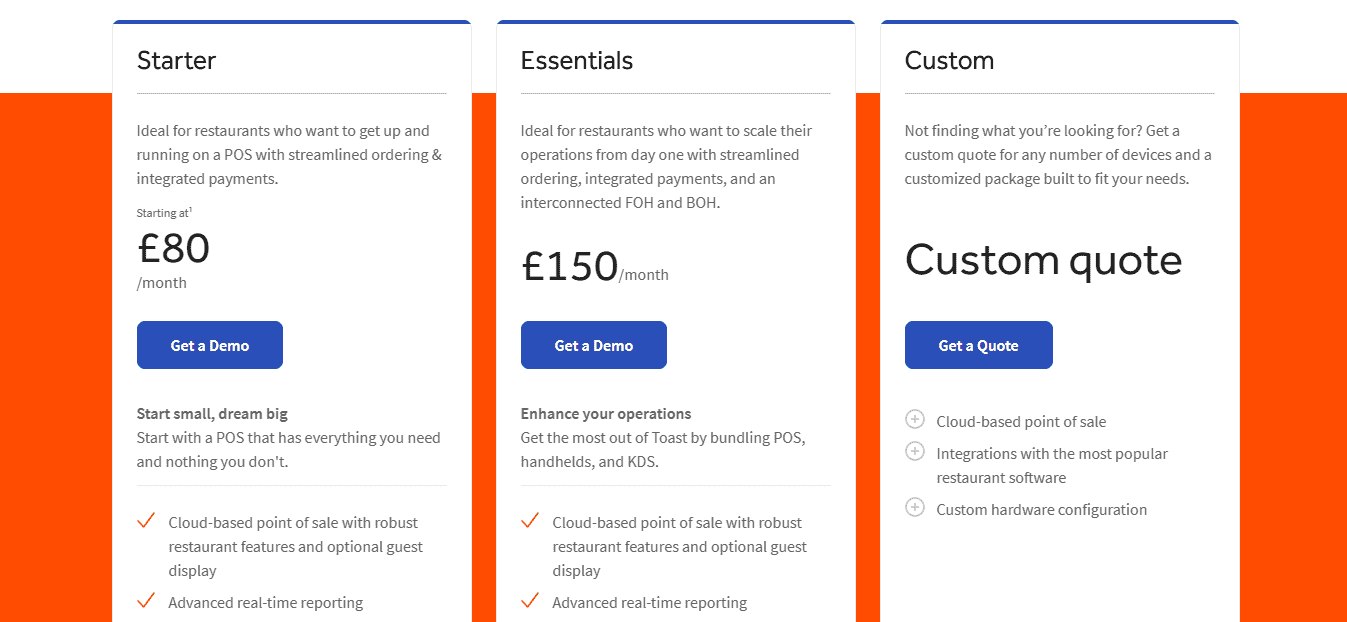
Task: Select the Essentials plan heading
Action: tap(577, 60)
